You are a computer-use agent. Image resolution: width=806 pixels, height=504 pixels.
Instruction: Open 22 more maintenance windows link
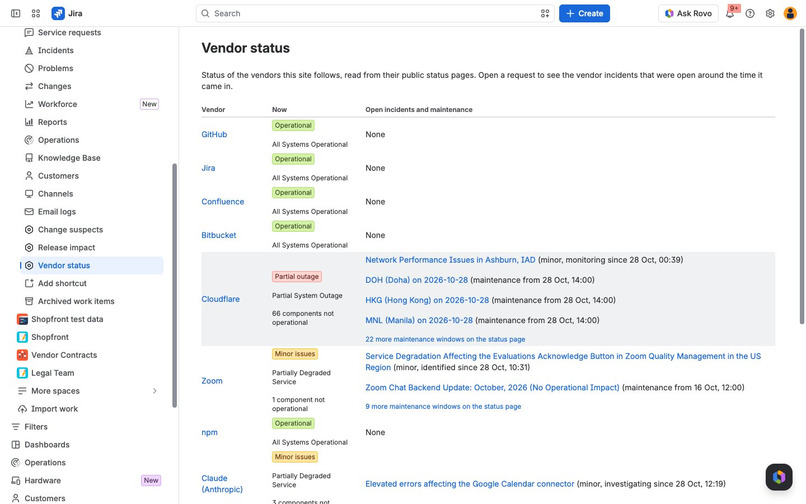point(445,339)
